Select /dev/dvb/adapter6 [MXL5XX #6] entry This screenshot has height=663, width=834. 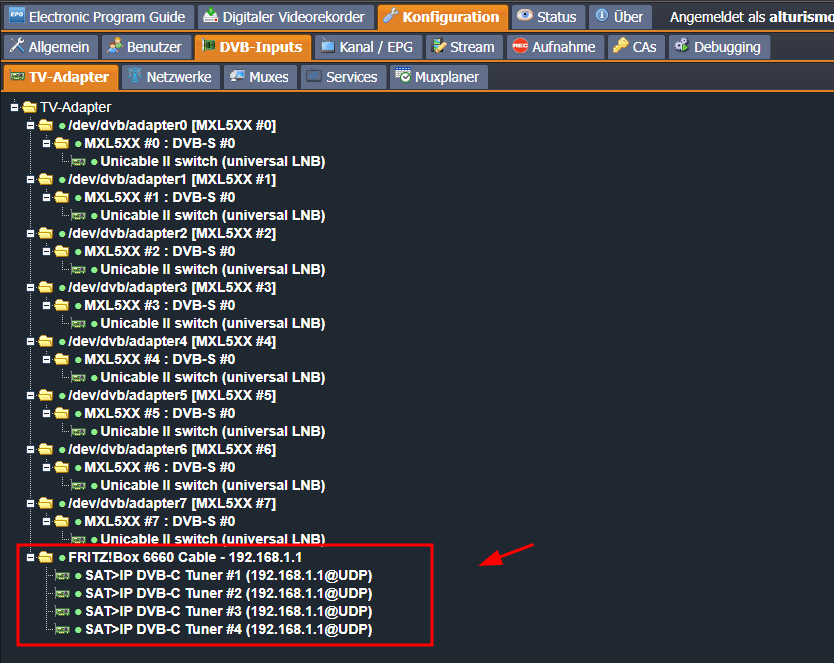point(172,450)
